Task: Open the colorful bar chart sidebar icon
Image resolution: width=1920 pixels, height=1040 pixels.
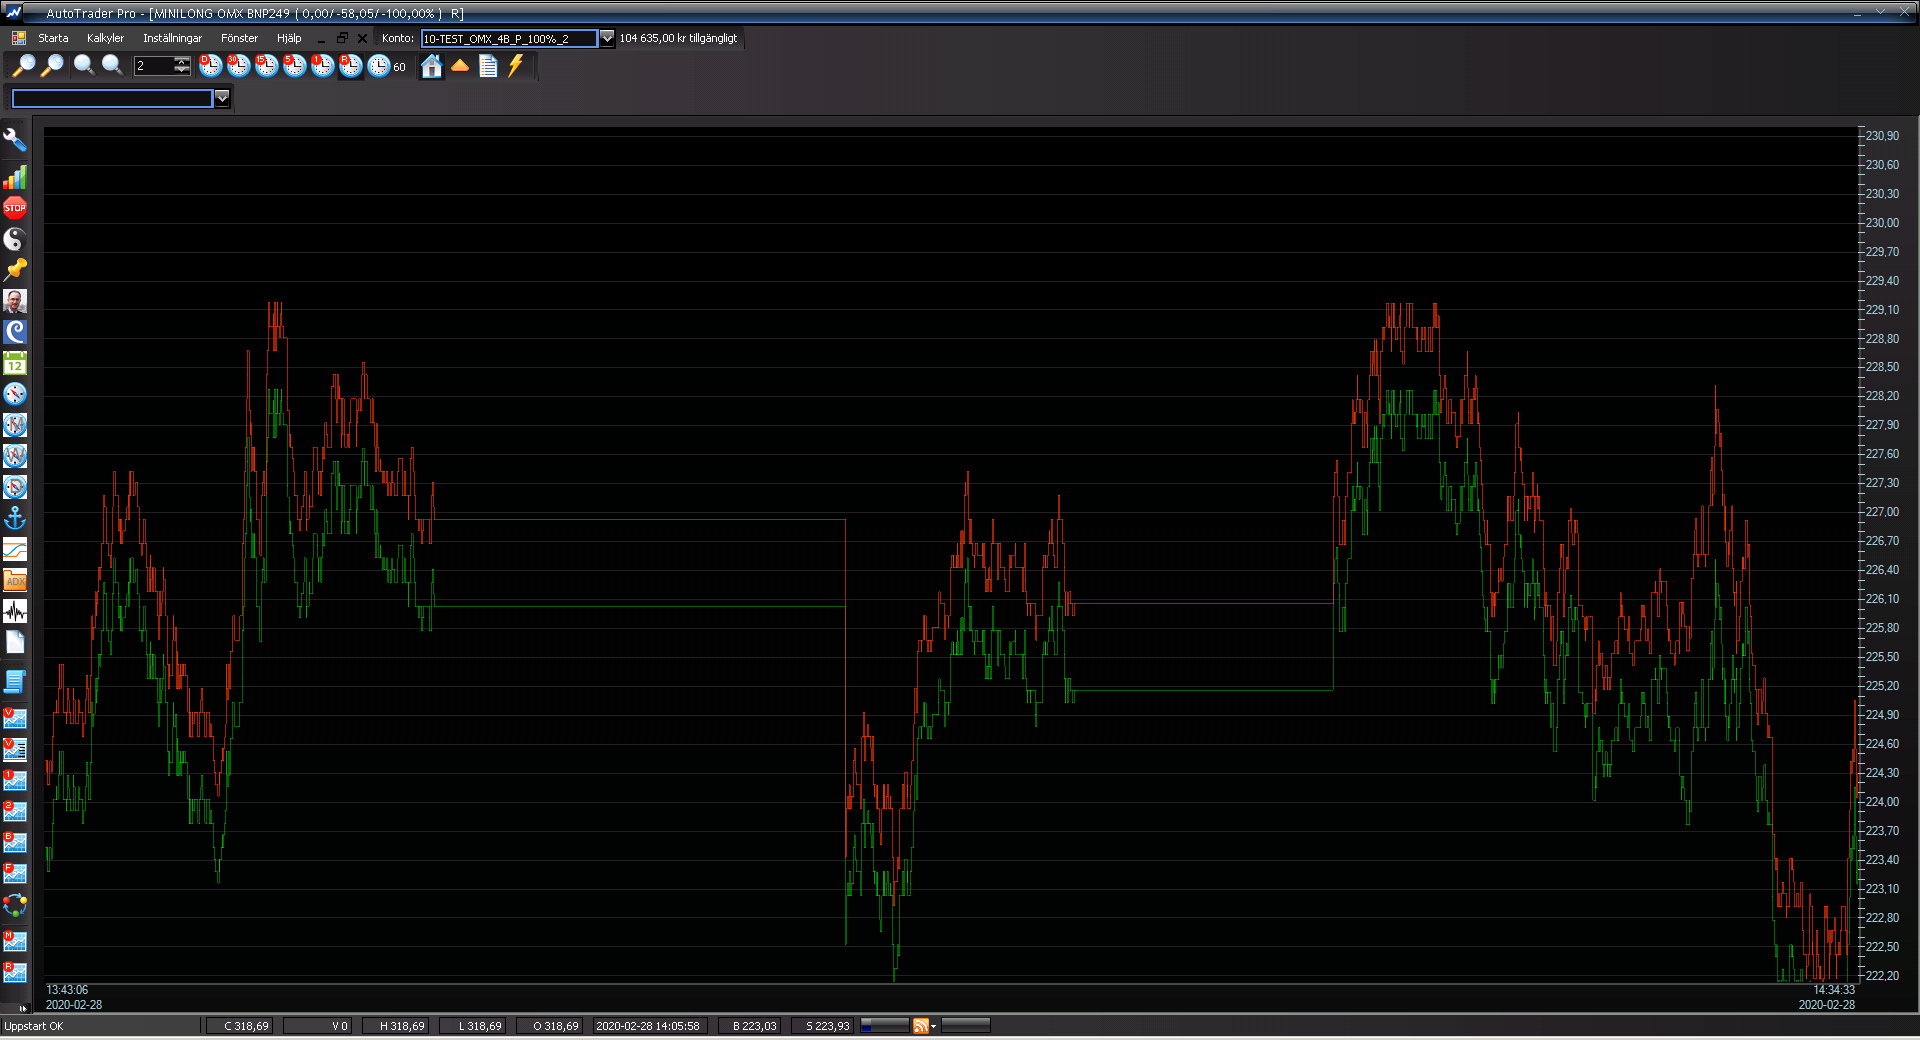Action: (x=15, y=178)
